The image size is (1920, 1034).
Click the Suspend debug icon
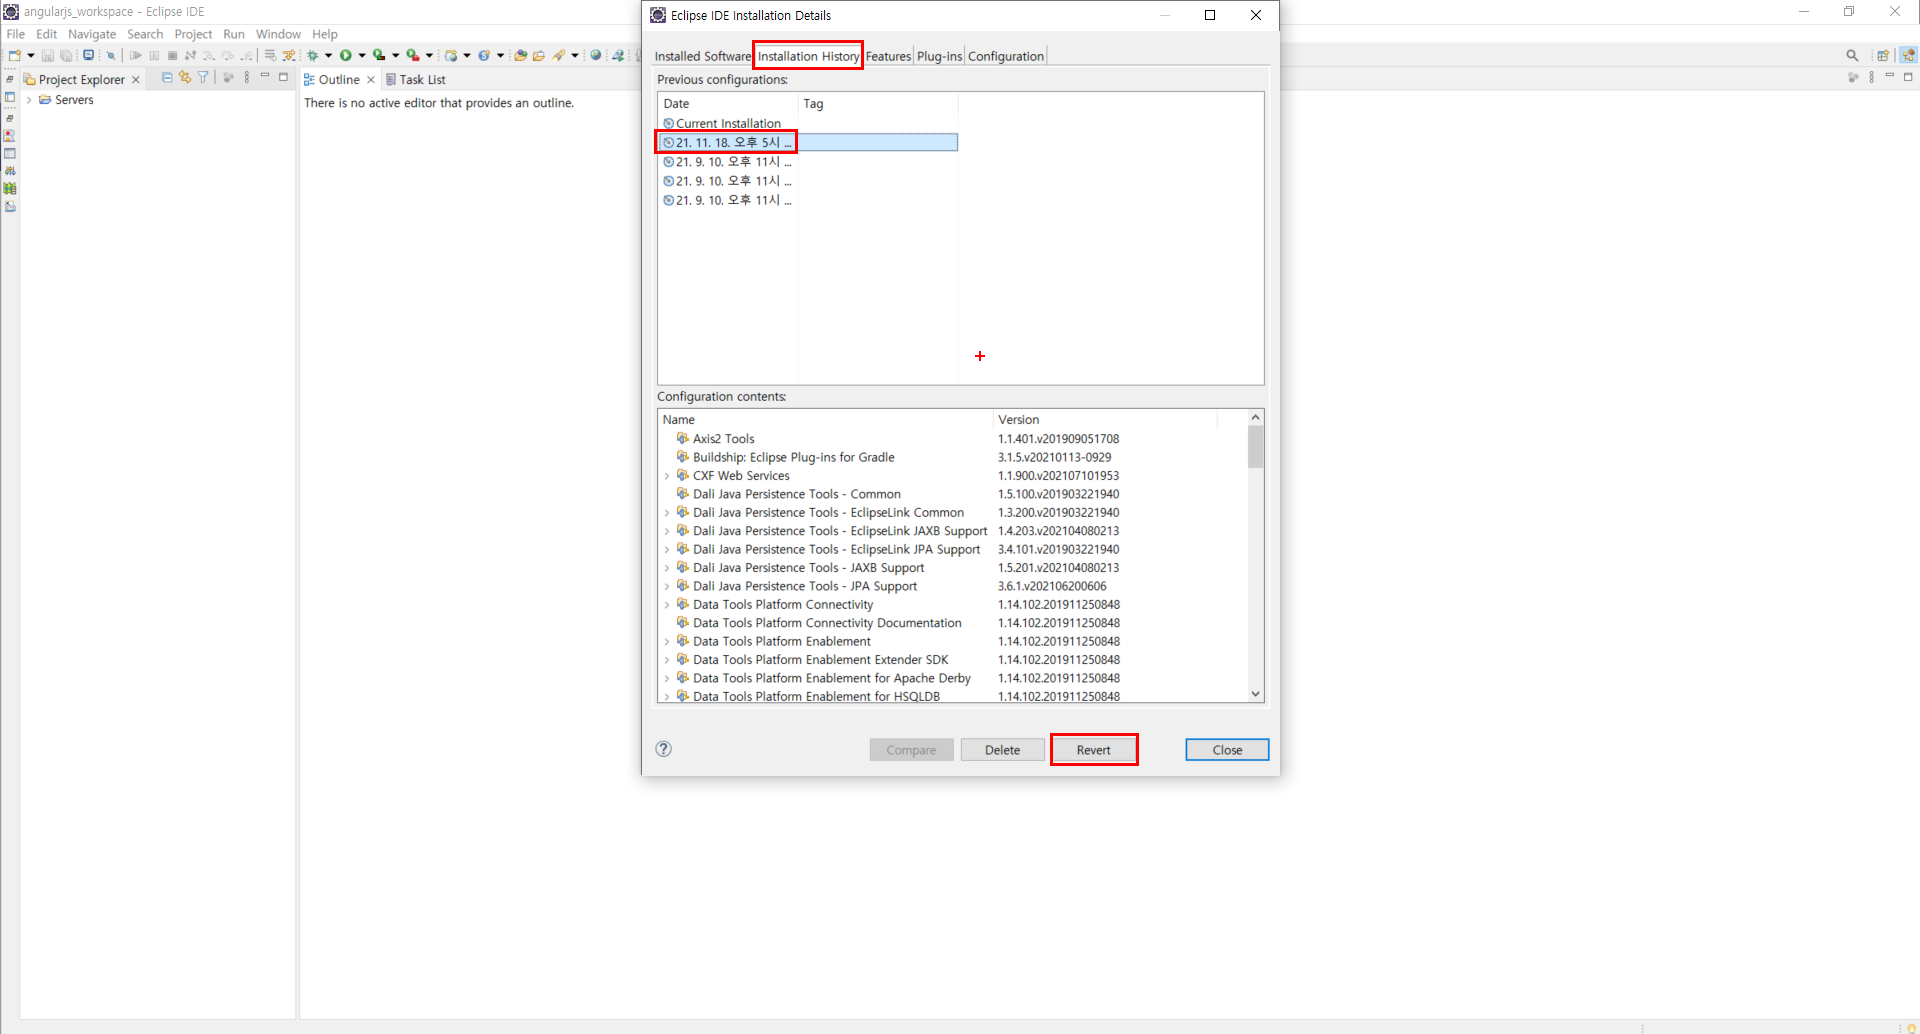pos(154,55)
